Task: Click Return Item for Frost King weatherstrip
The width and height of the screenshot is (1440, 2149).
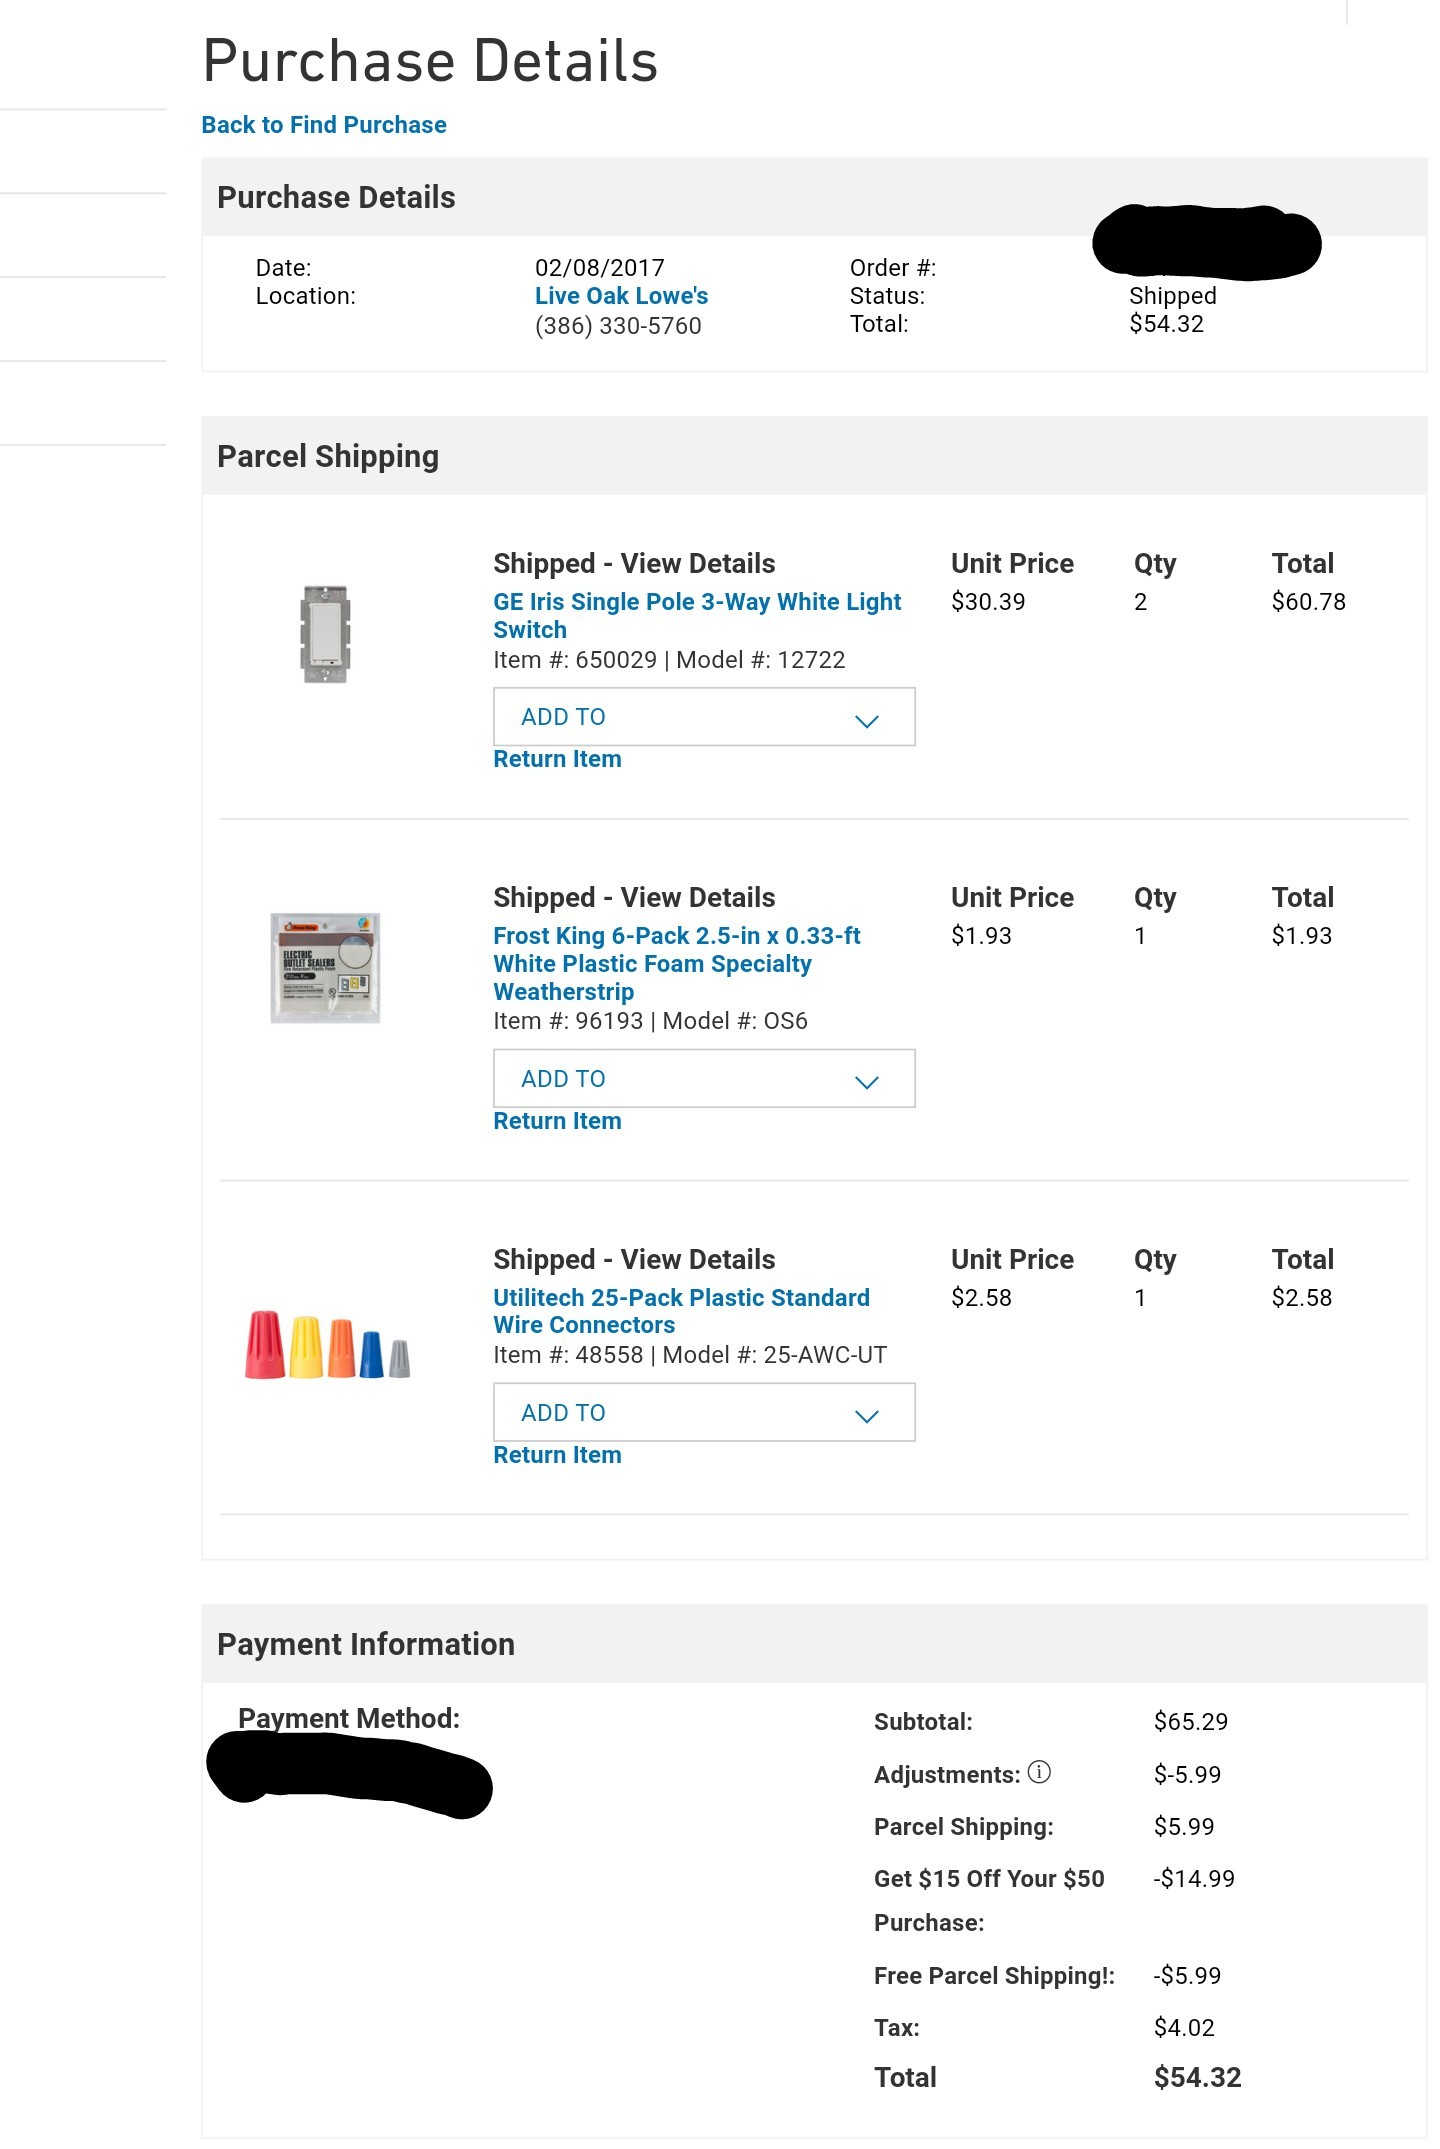Action: coord(557,1121)
